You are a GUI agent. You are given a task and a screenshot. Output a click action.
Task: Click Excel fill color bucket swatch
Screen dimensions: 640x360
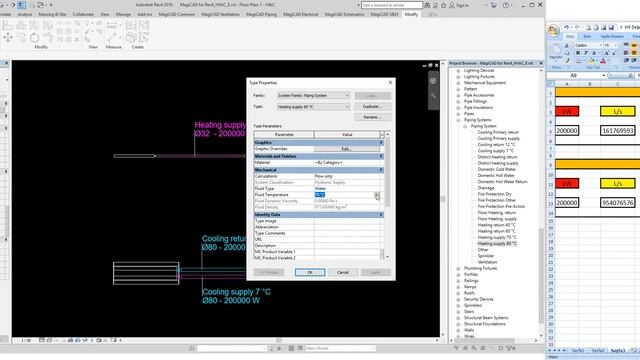click(591, 61)
